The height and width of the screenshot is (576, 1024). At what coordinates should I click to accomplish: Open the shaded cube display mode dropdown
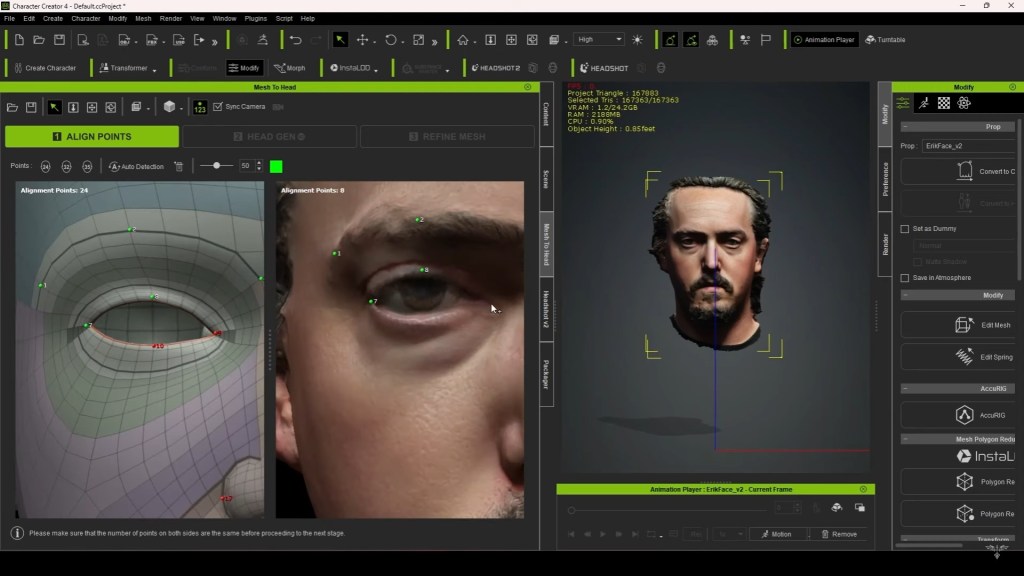pyautogui.click(x=181, y=108)
